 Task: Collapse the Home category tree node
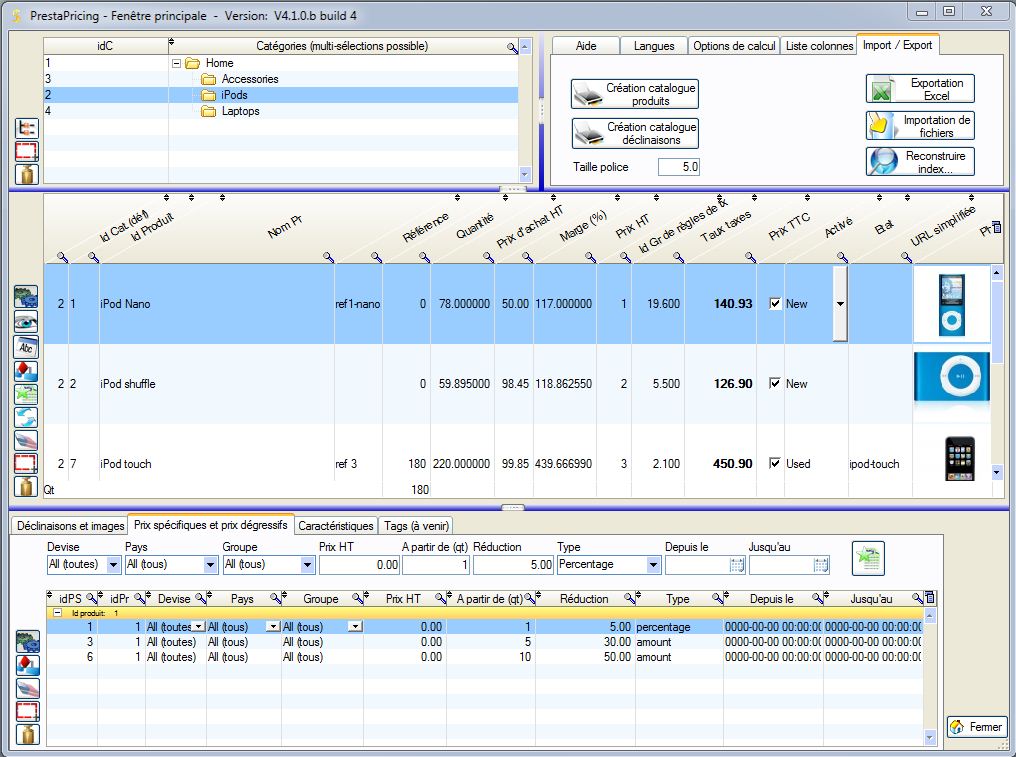click(x=176, y=64)
